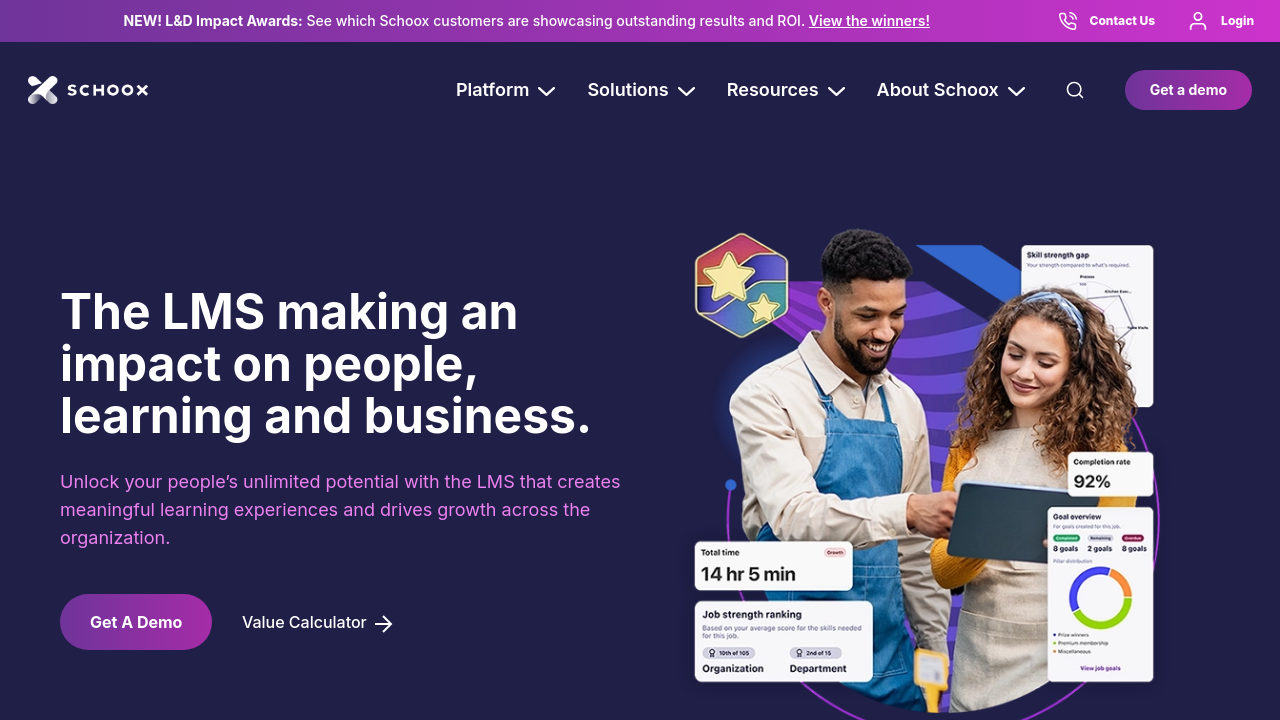Click the Schoox logo icon

click(43, 90)
